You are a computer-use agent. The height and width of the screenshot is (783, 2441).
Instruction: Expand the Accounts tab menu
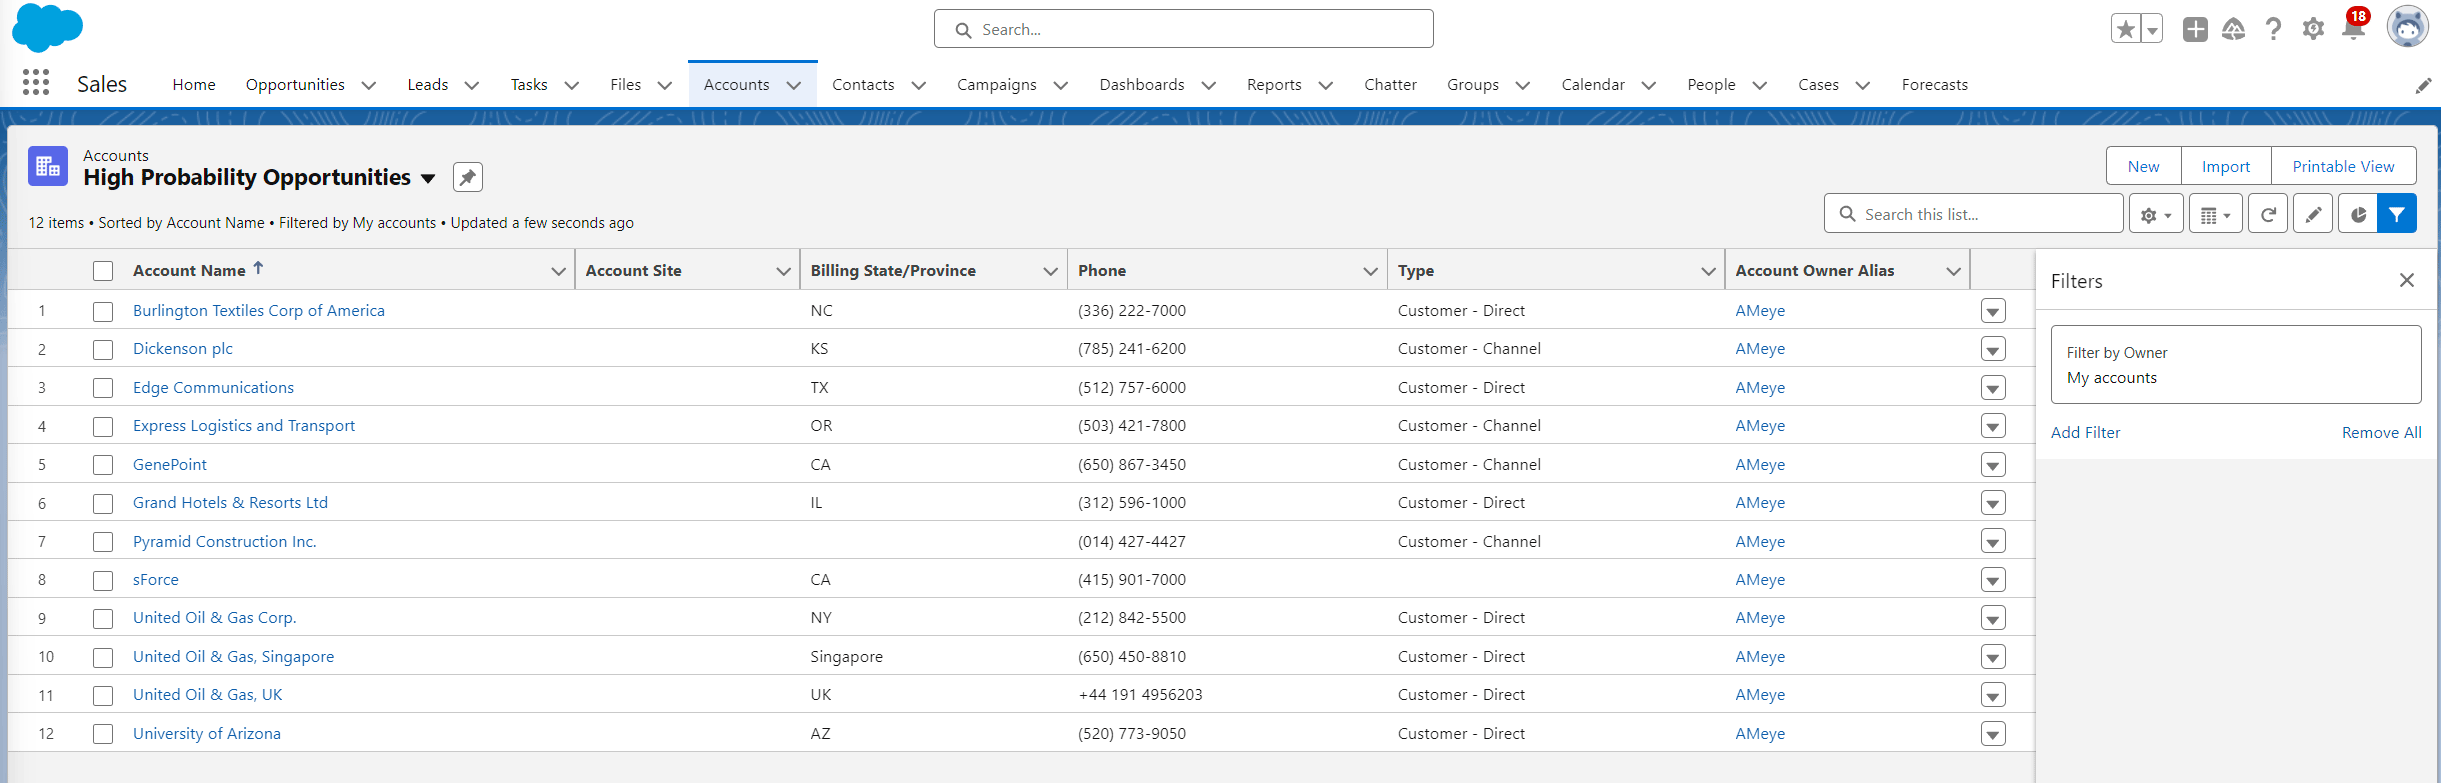point(794,85)
